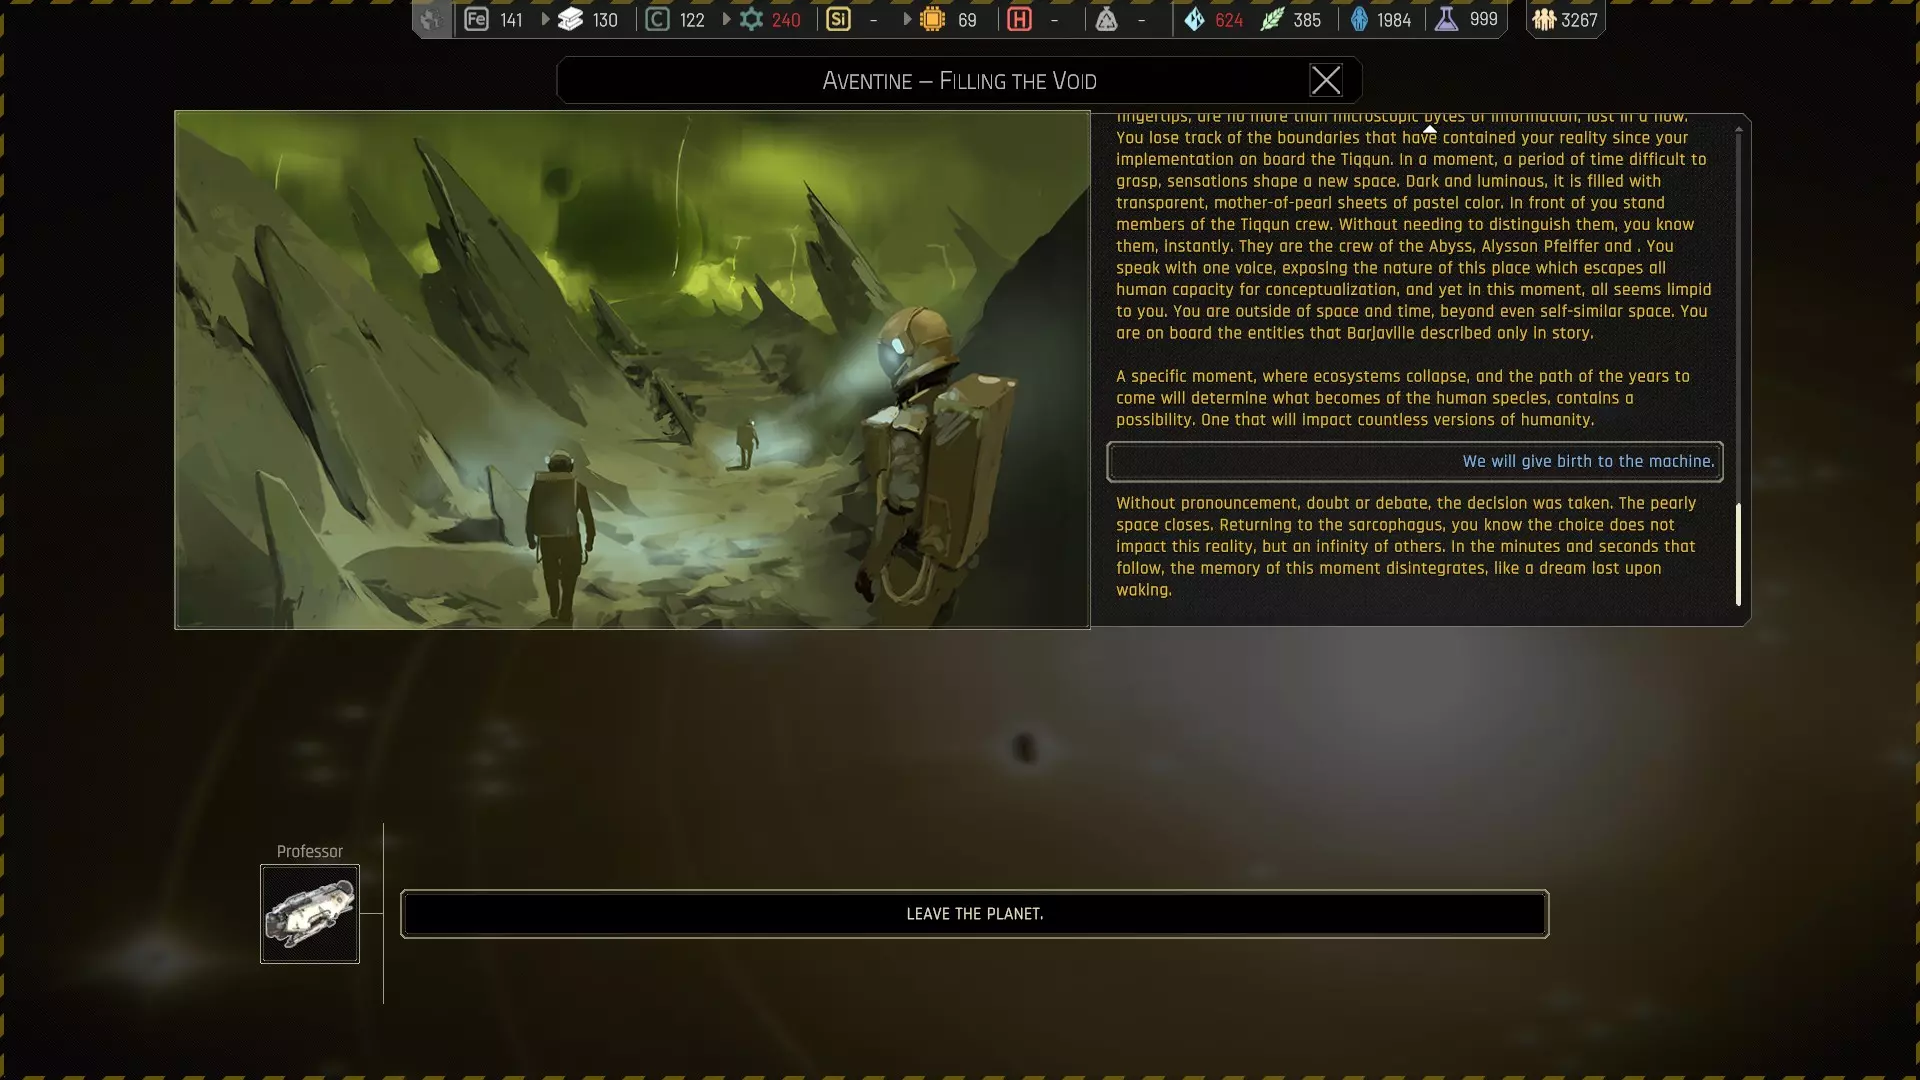Click the water droplet icon showing 624
1920x1080 pixels.
coord(1194,19)
